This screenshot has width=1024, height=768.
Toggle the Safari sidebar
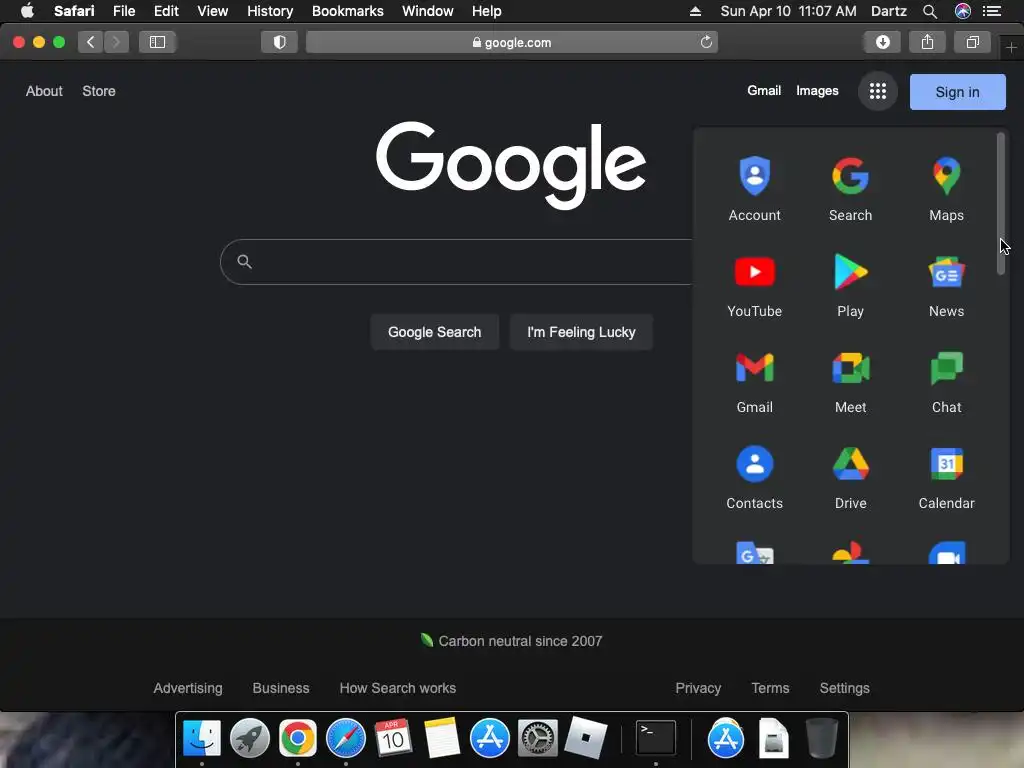point(157,42)
